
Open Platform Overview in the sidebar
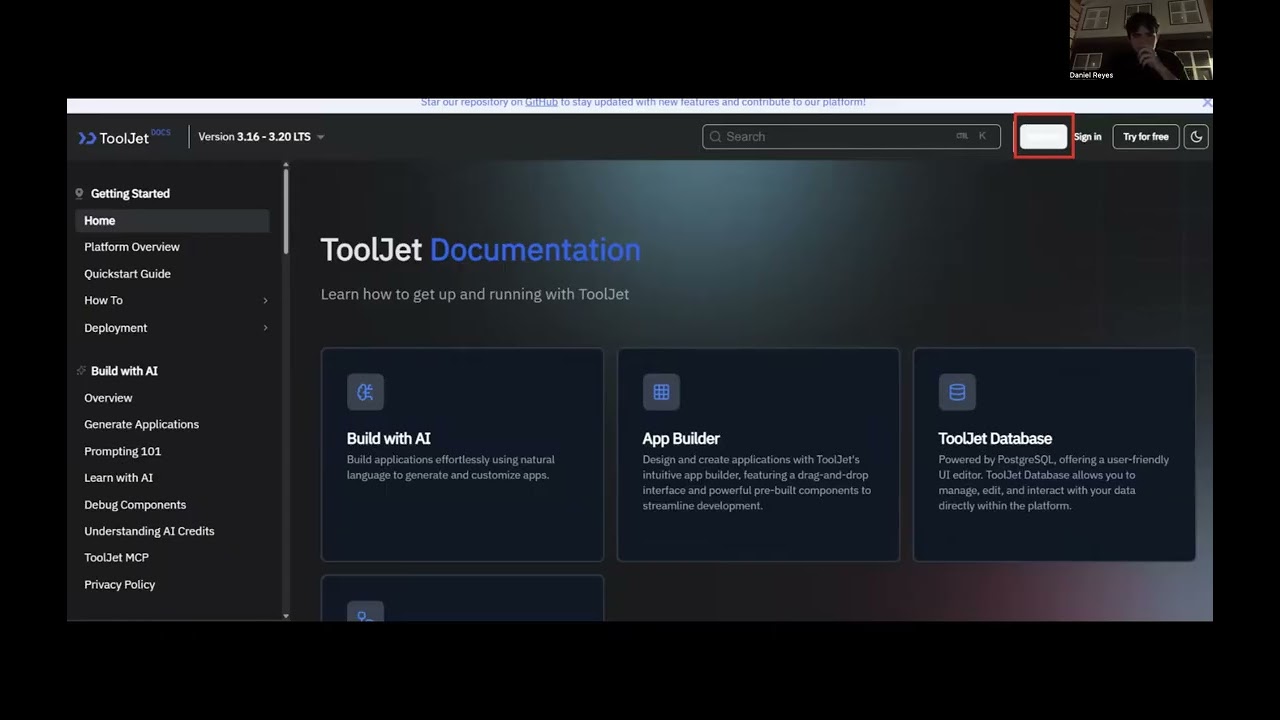132,247
